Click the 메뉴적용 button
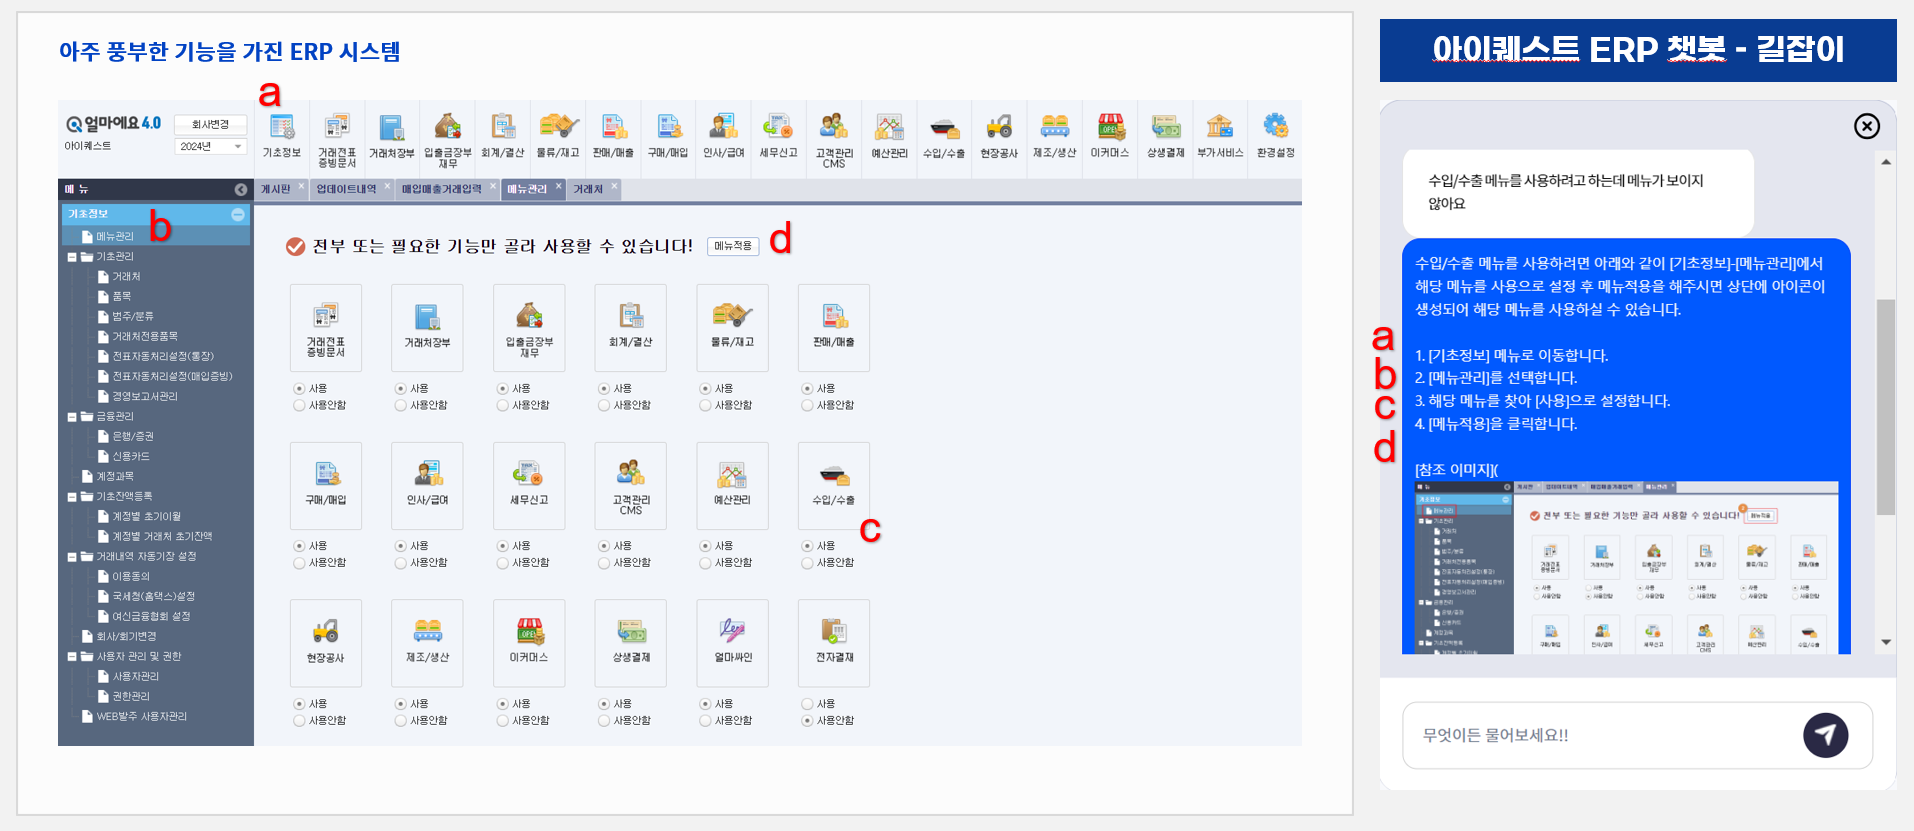This screenshot has height=831, width=1914. click(733, 246)
